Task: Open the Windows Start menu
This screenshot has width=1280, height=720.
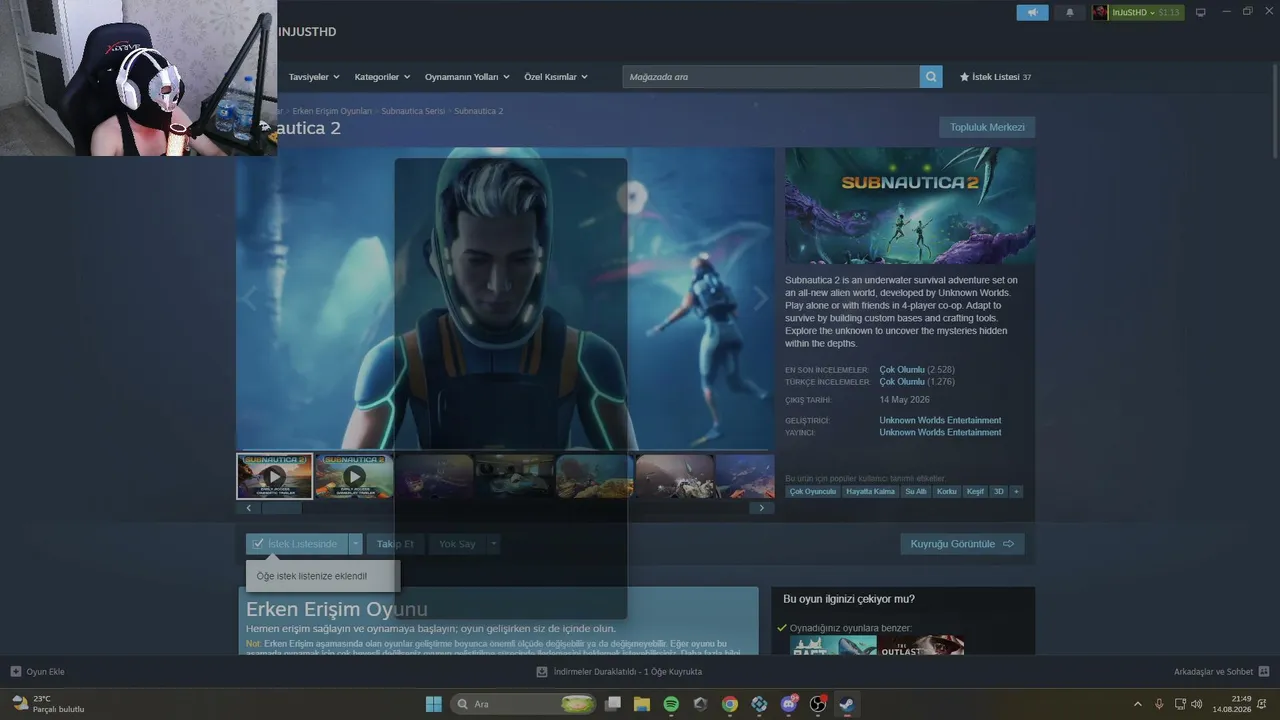Action: coord(434,704)
